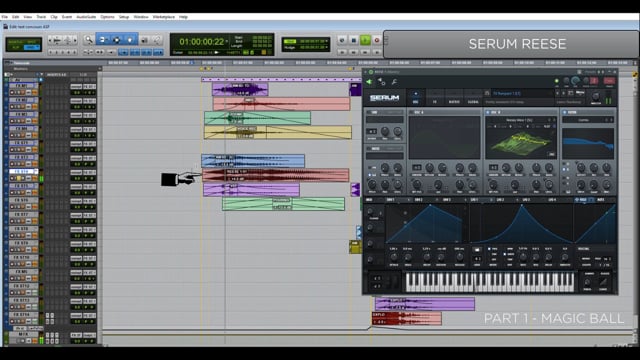Image resolution: width=640 pixels, height=360 pixels.
Task: Select the Pencil tool in Pro Tools
Action: [157, 40]
